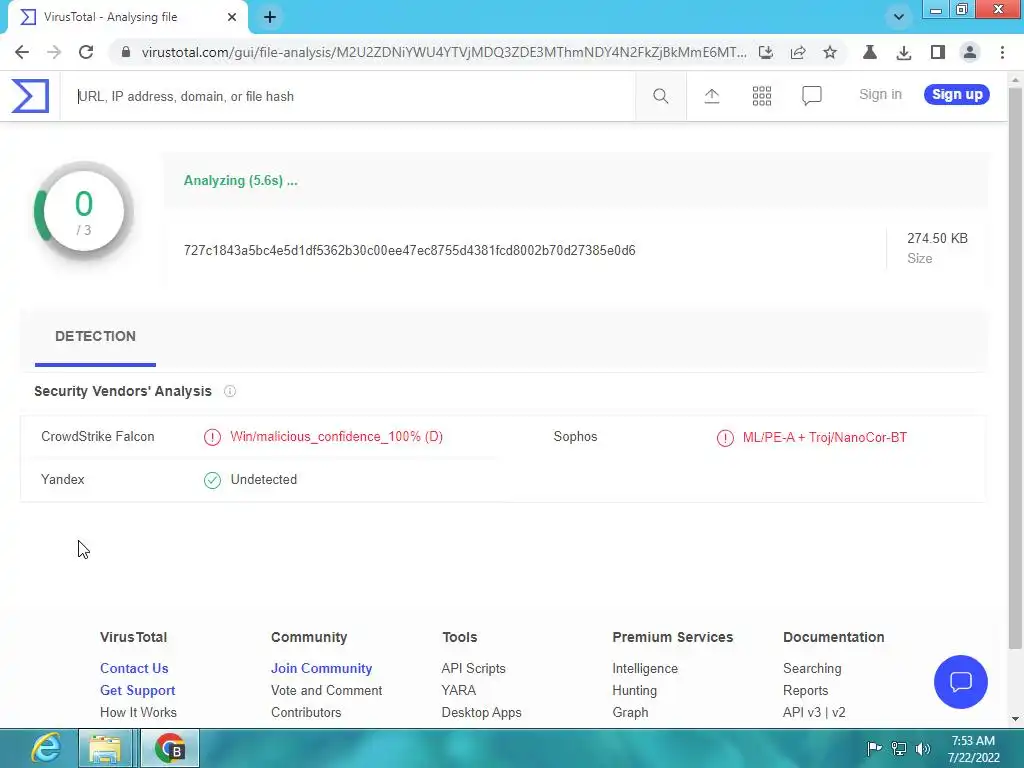This screenshot has height=768, width=1024.
Task: Open Chrome downloads icon
Action: (x=904, y=52)
